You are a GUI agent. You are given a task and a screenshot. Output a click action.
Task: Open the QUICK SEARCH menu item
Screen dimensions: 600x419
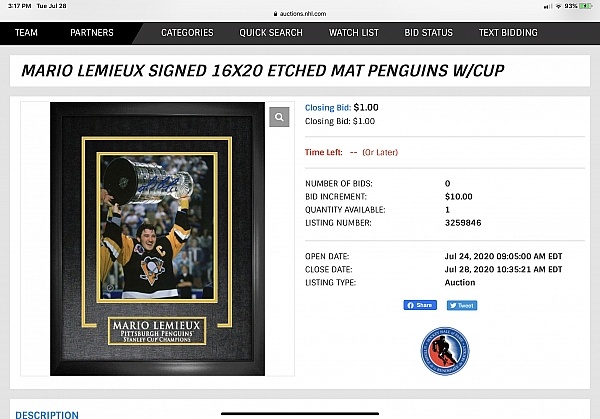pyautogui.click(x=271, y=33)
